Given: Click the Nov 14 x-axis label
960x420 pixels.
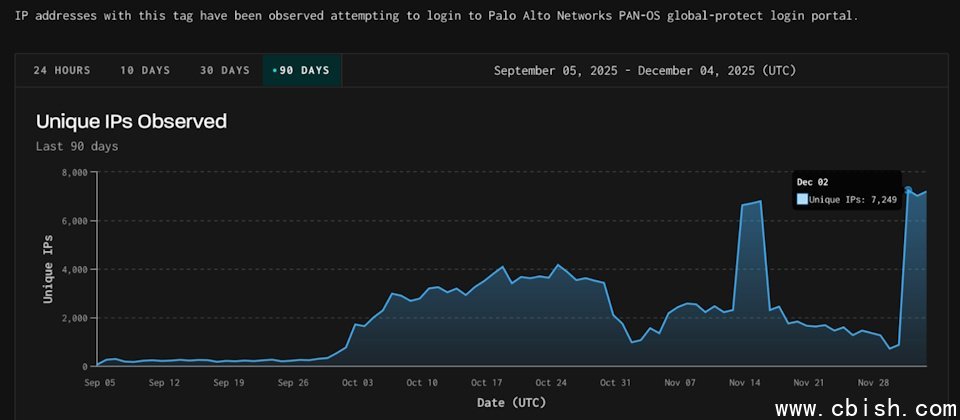Looking at the screenshot, I should point(743,382).
